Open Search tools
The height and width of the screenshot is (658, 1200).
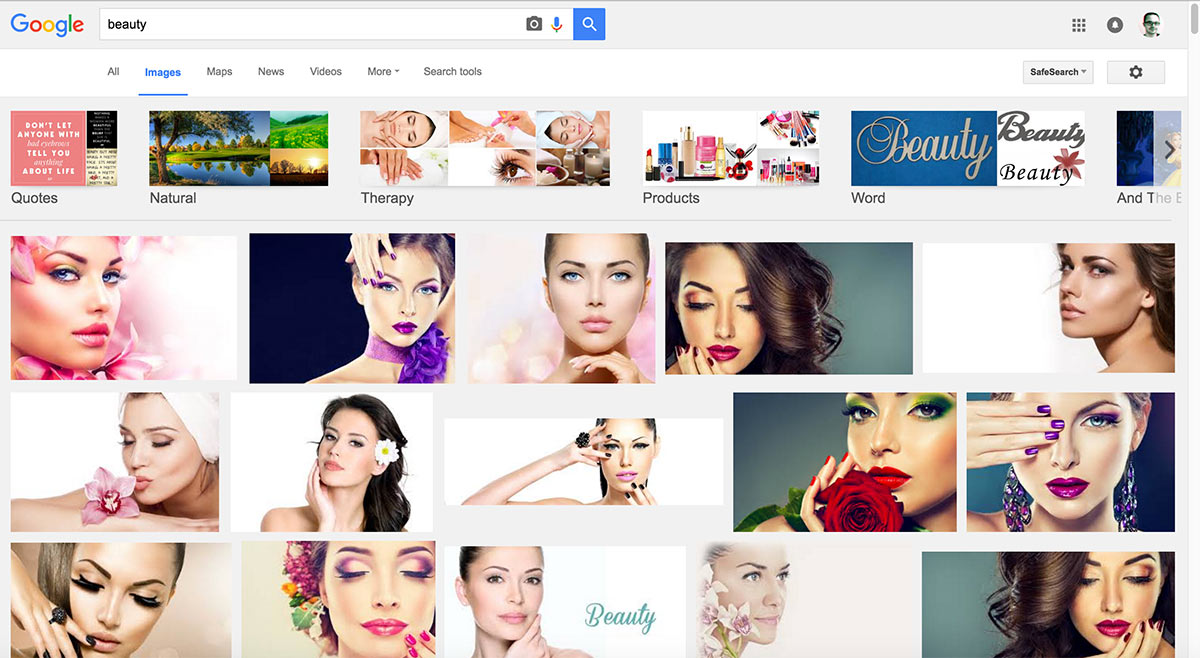452,72
